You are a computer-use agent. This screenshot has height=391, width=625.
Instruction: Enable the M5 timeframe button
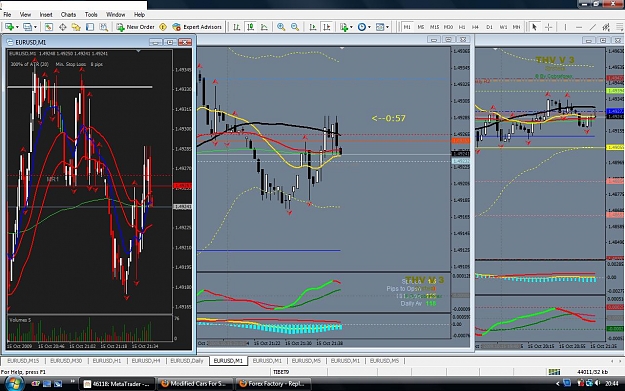(x=421, y=27)
